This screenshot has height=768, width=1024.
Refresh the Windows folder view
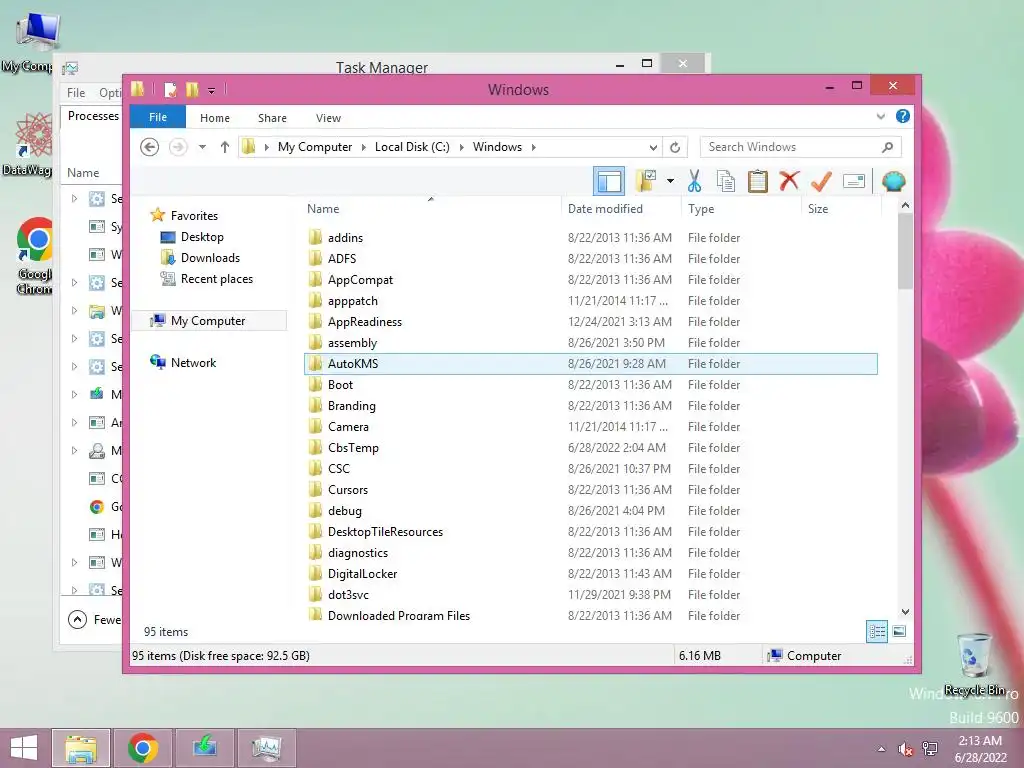(x=675, y=147)
